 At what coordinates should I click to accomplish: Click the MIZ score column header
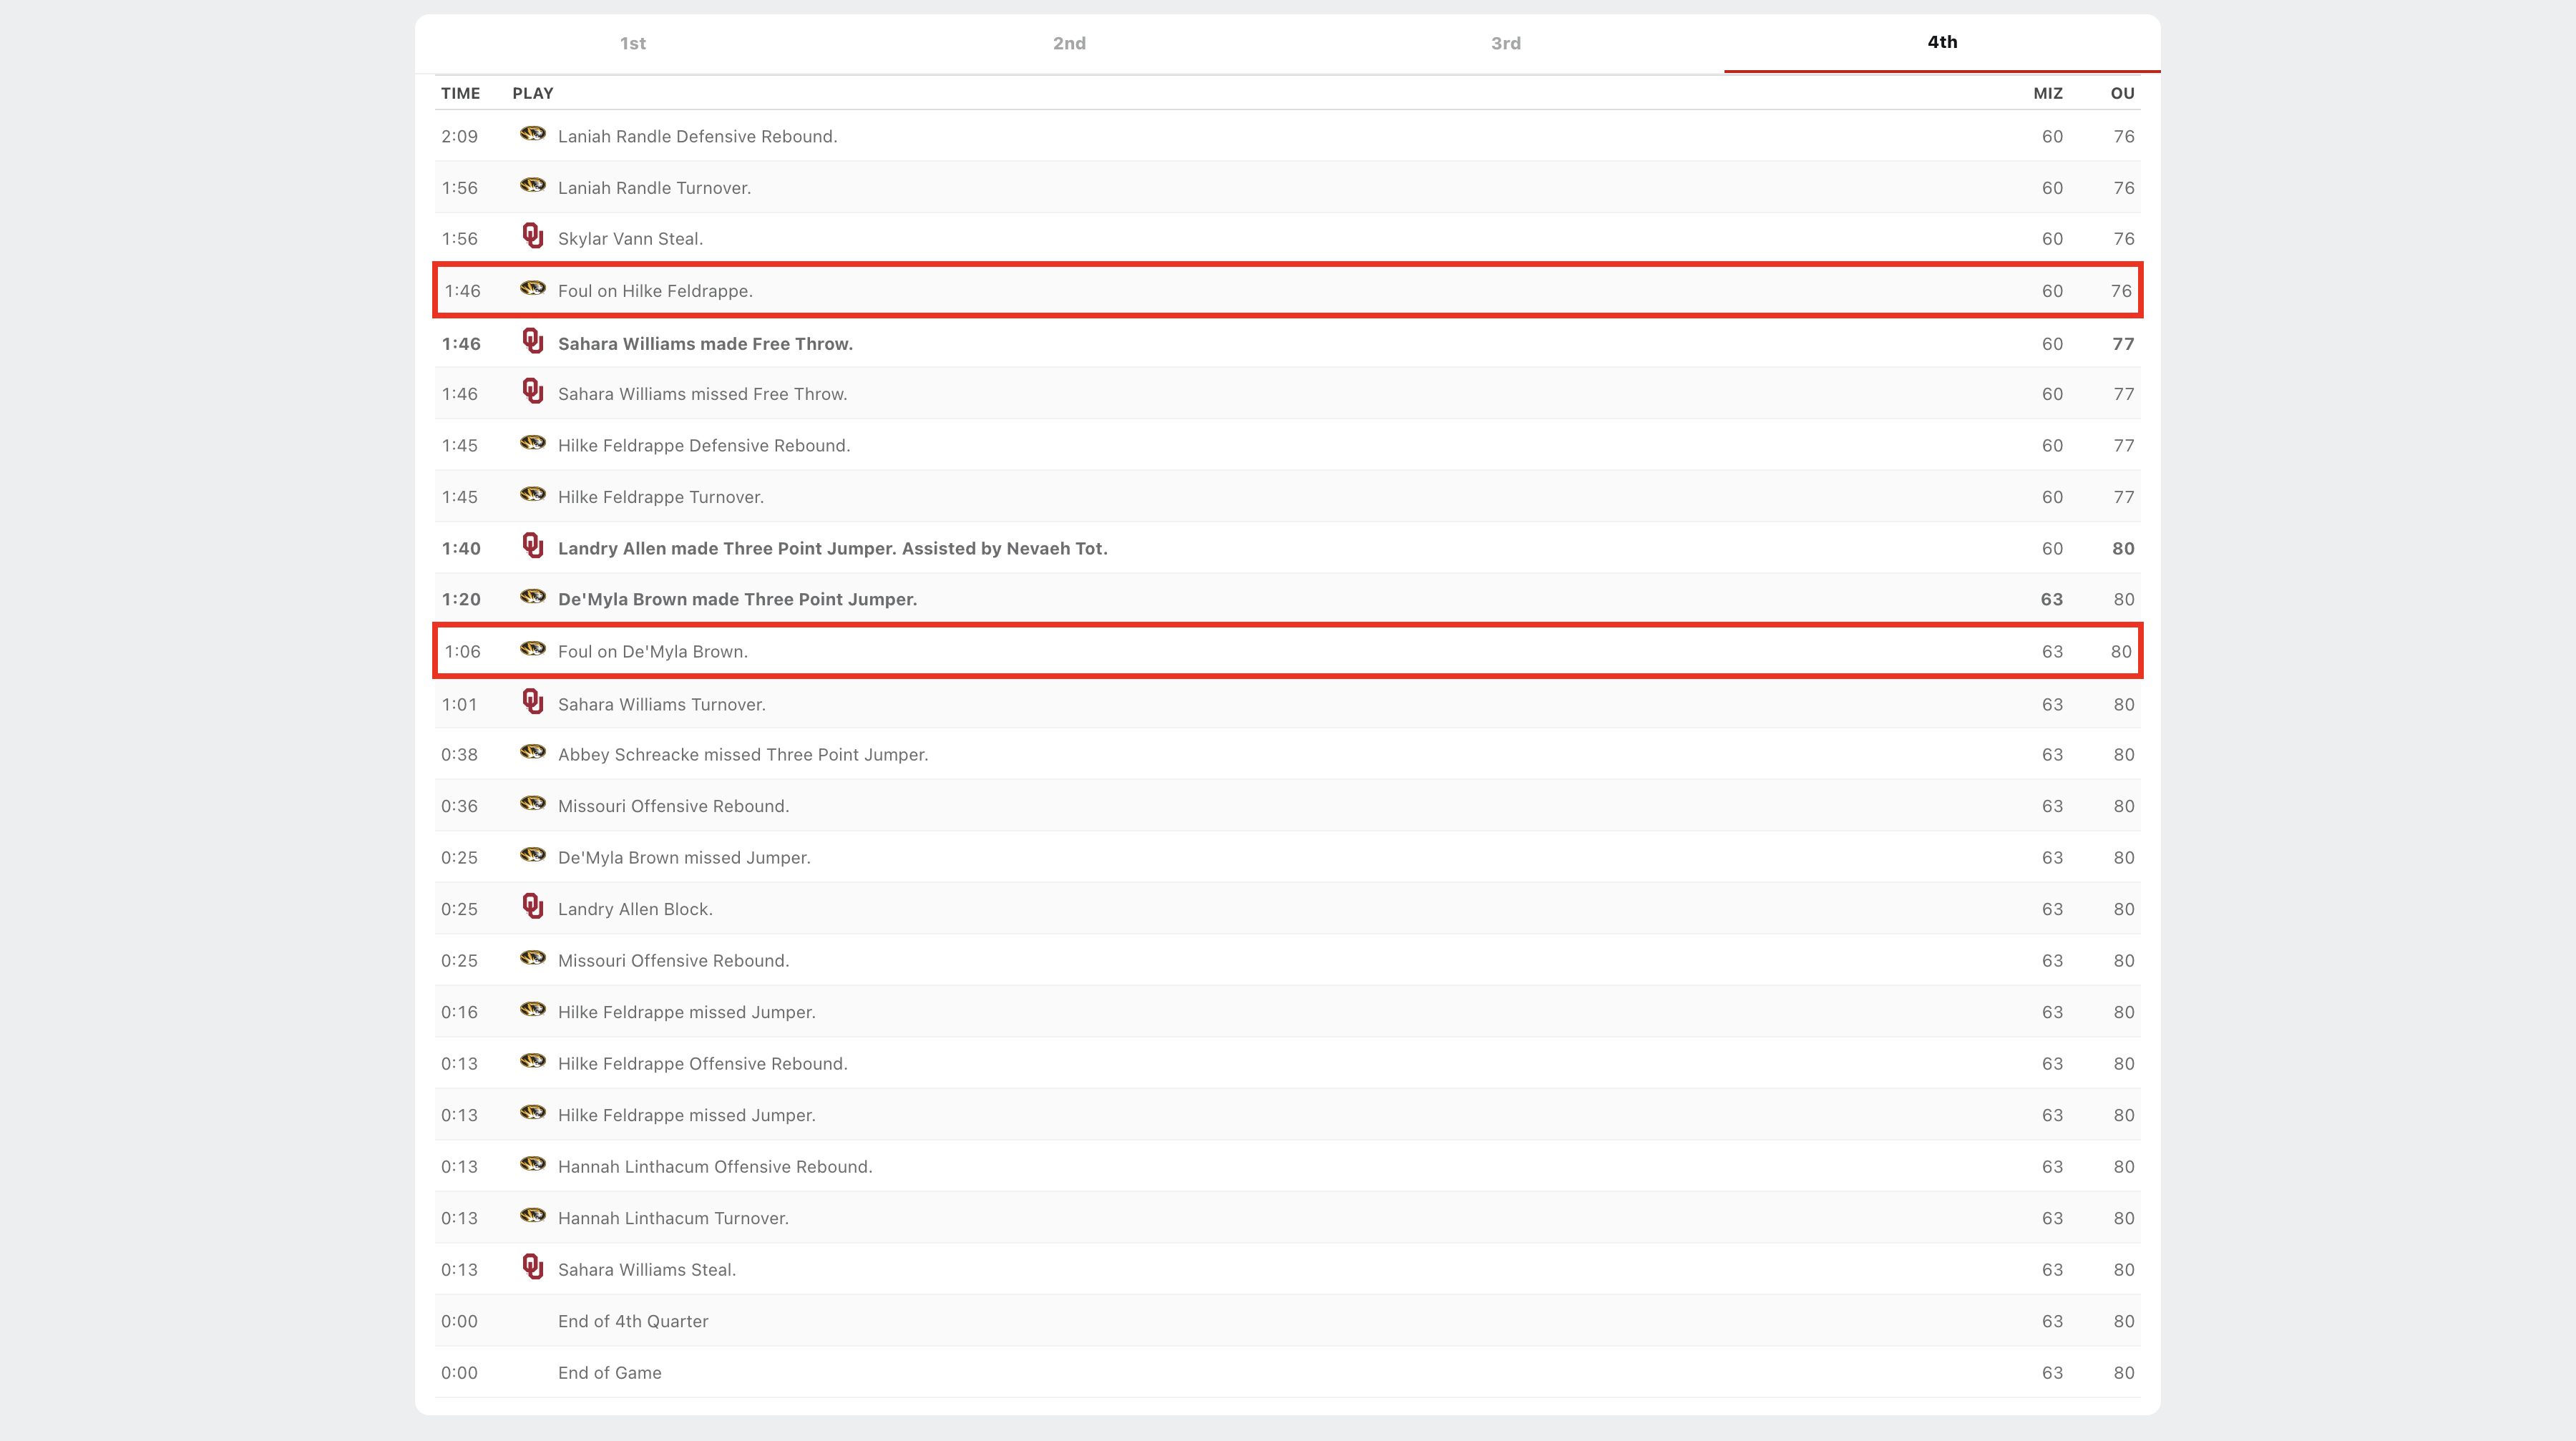[x=2047, y=93]
